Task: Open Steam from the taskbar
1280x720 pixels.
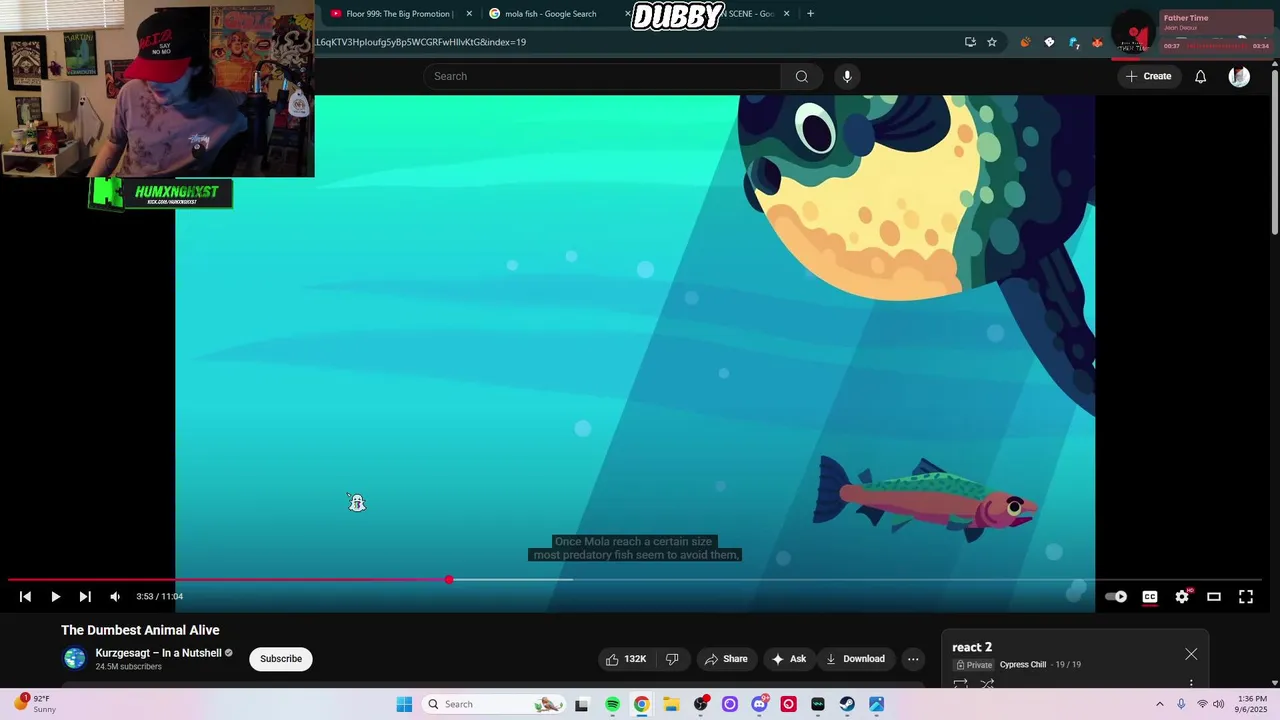Action: pyautogui.click(x=847, y=704)
